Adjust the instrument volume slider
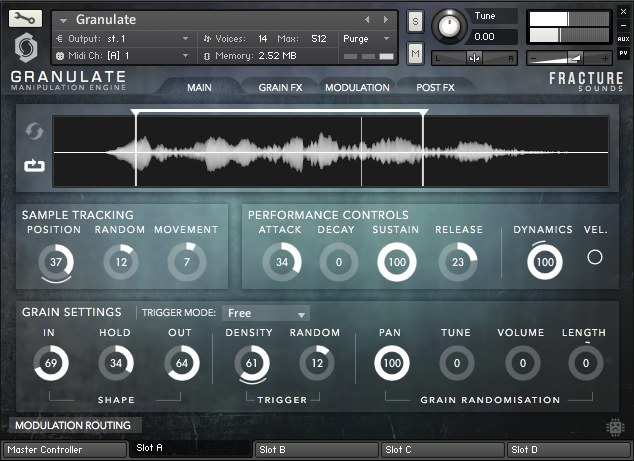This screenshot has height=461, width=634. point(569,58)
